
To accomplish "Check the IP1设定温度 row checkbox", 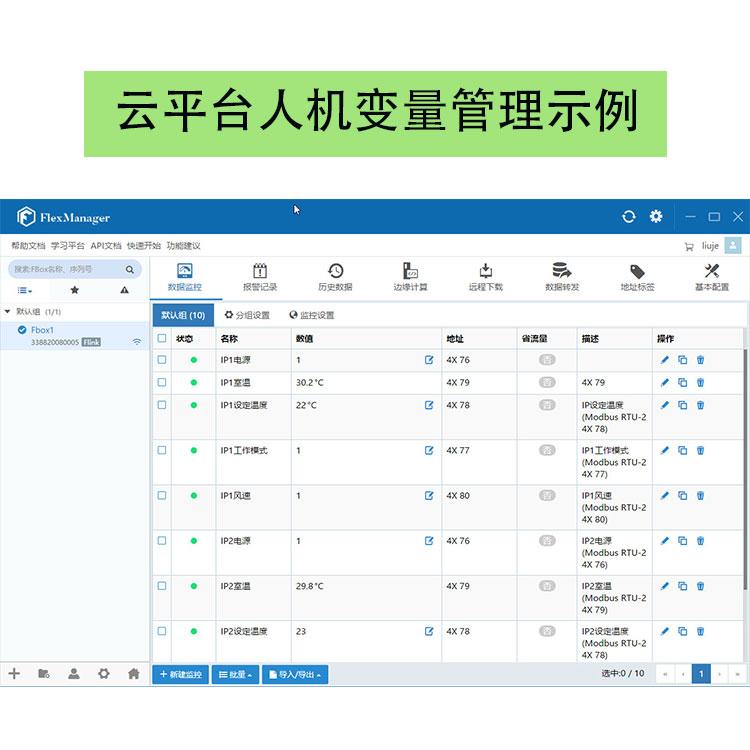I will [162, 405].
